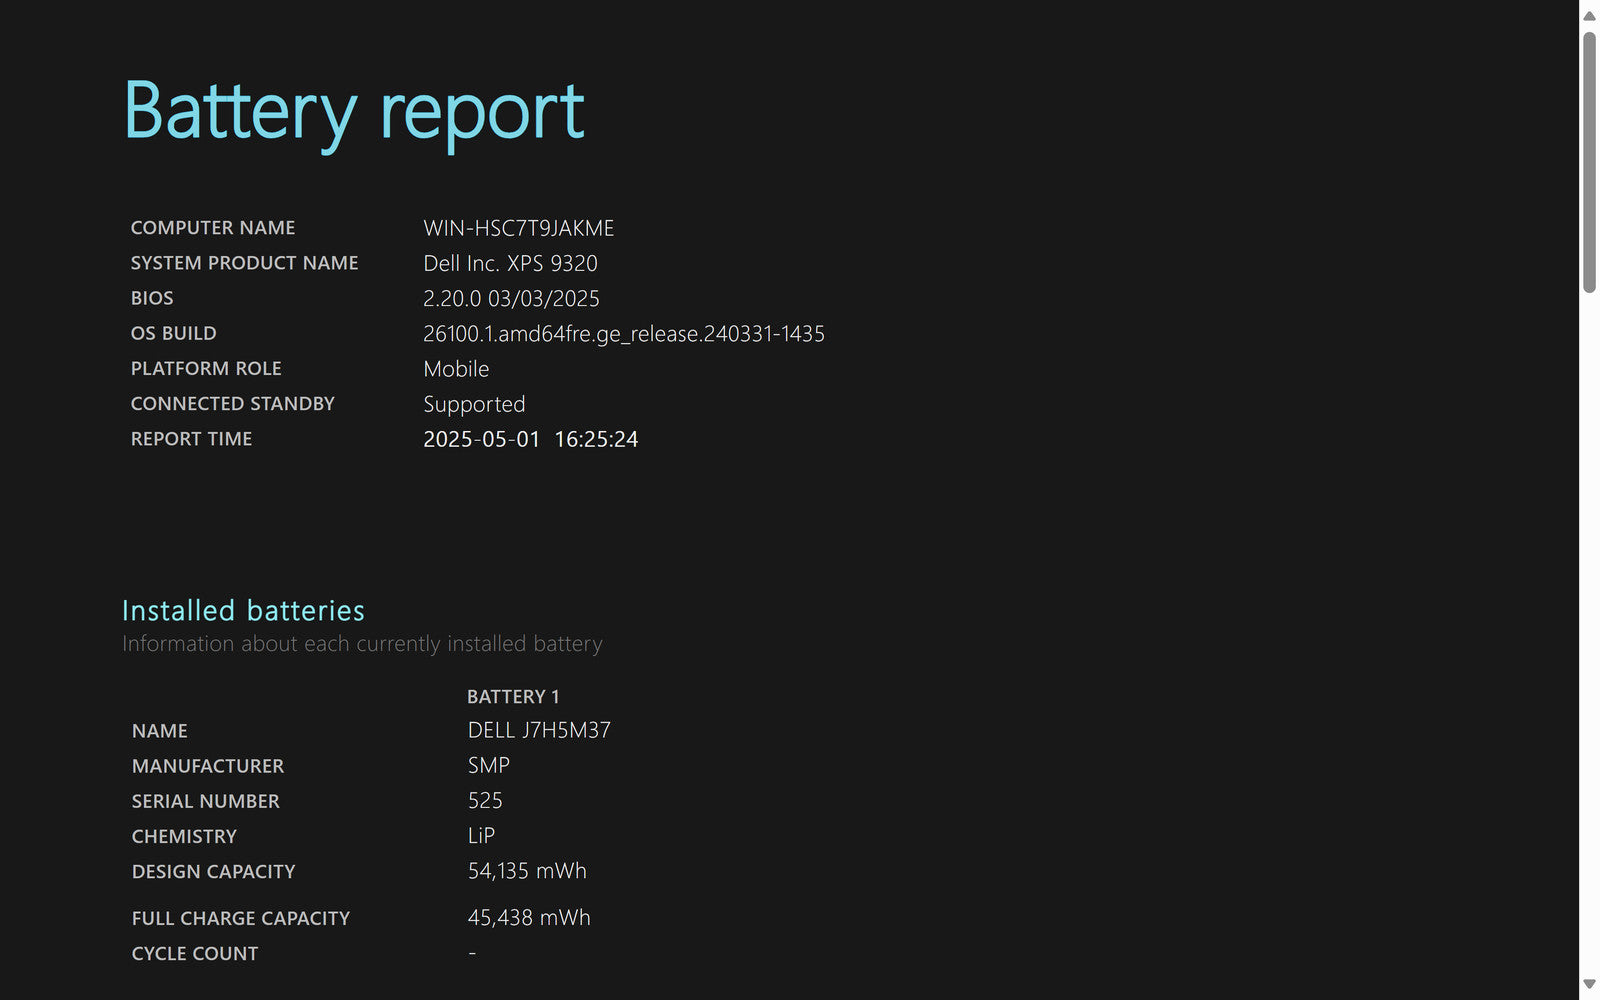Click the Information about each installed battery subtitle
The image size is (1600, 1000).
click(362, 644)
